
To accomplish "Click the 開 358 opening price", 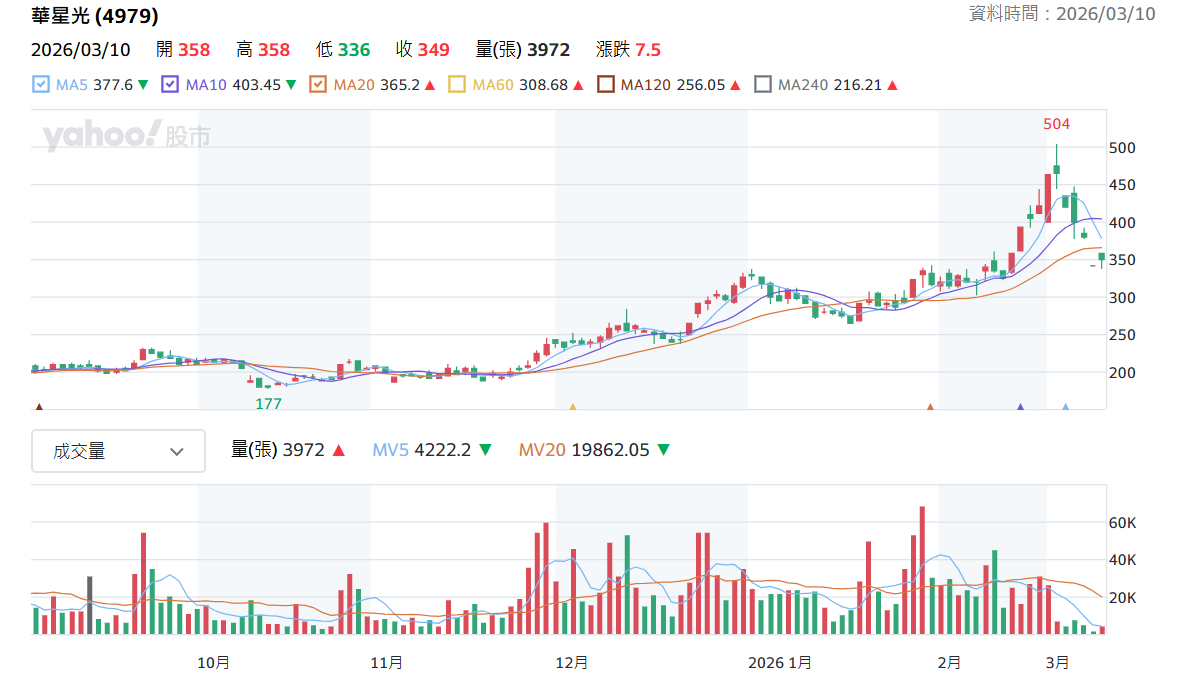I will click(183, 50).
